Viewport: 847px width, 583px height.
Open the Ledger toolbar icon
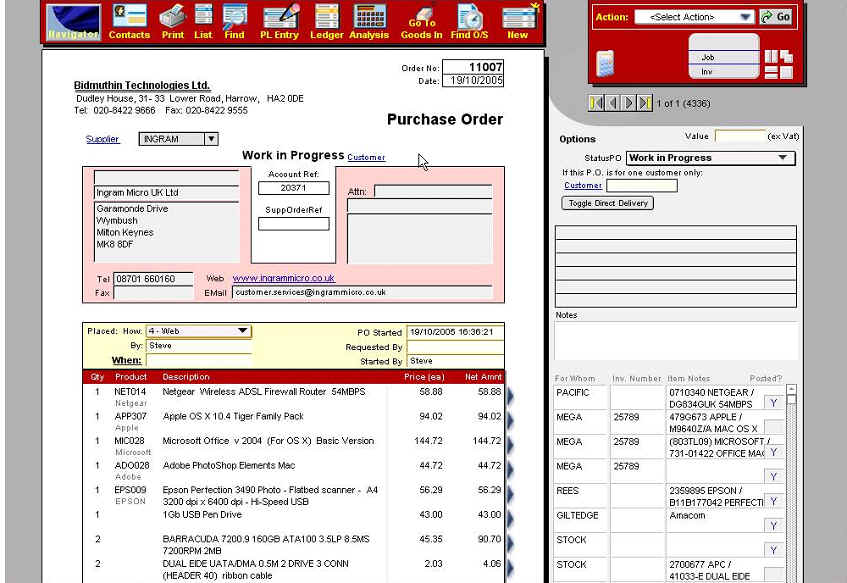327,22
